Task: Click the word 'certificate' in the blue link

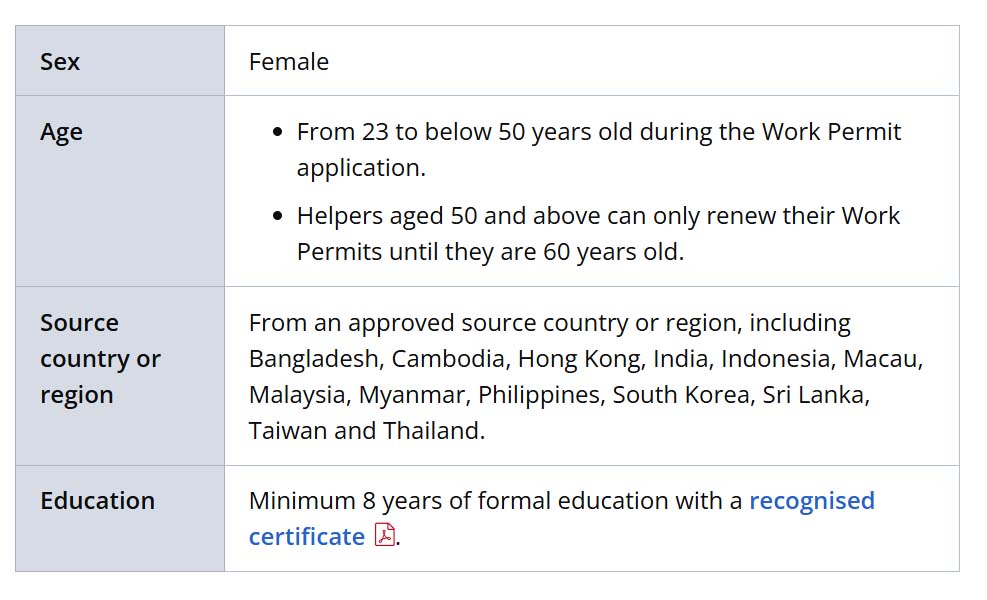Action: [x=307, y=537]
